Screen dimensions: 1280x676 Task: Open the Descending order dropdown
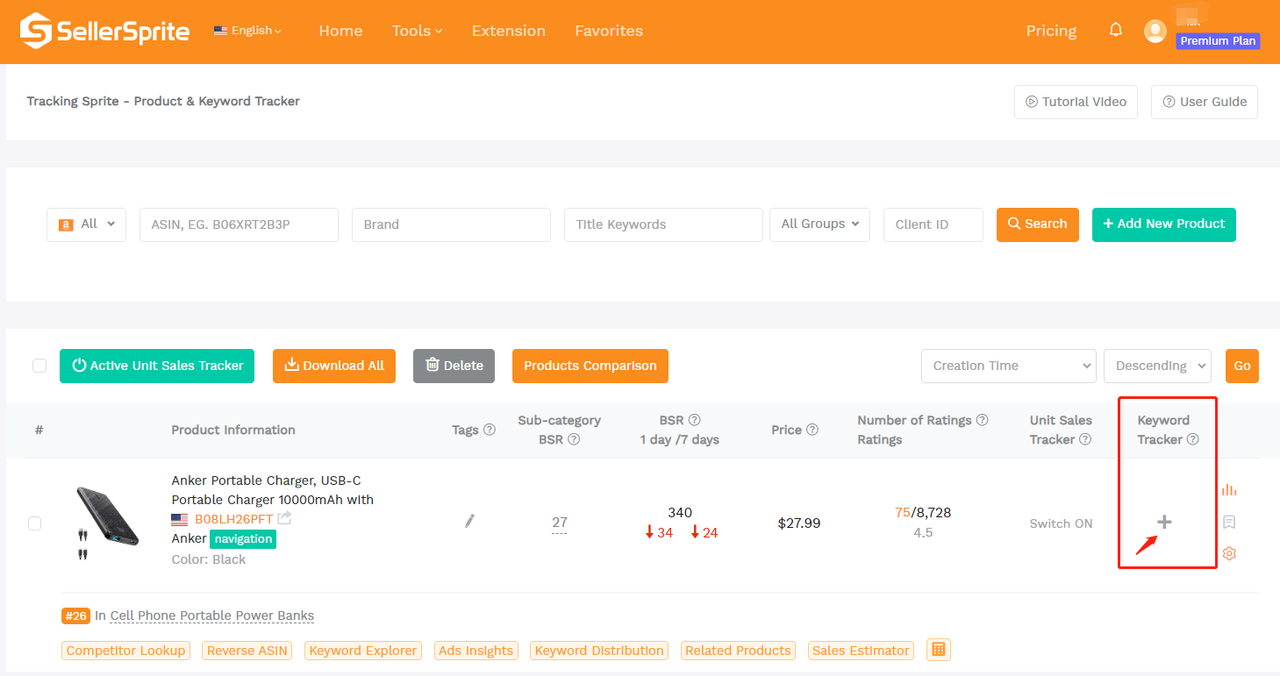pyautogui.click(x=1157, y=366)
